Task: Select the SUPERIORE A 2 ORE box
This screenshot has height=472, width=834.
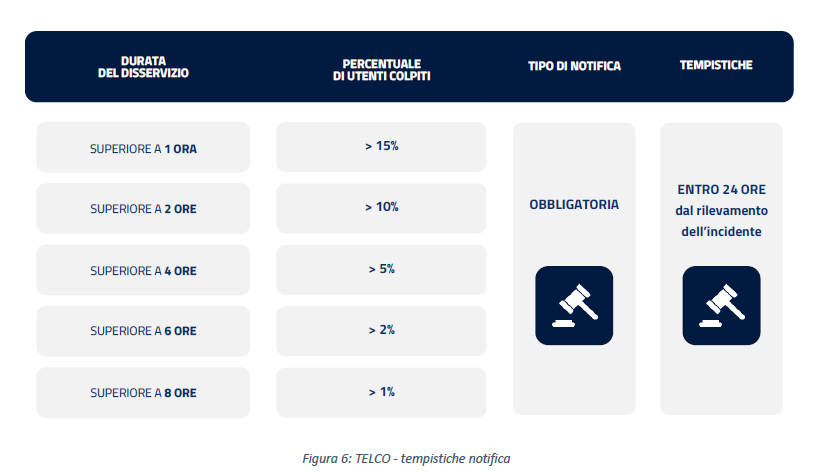Action: tap(143, 209)
